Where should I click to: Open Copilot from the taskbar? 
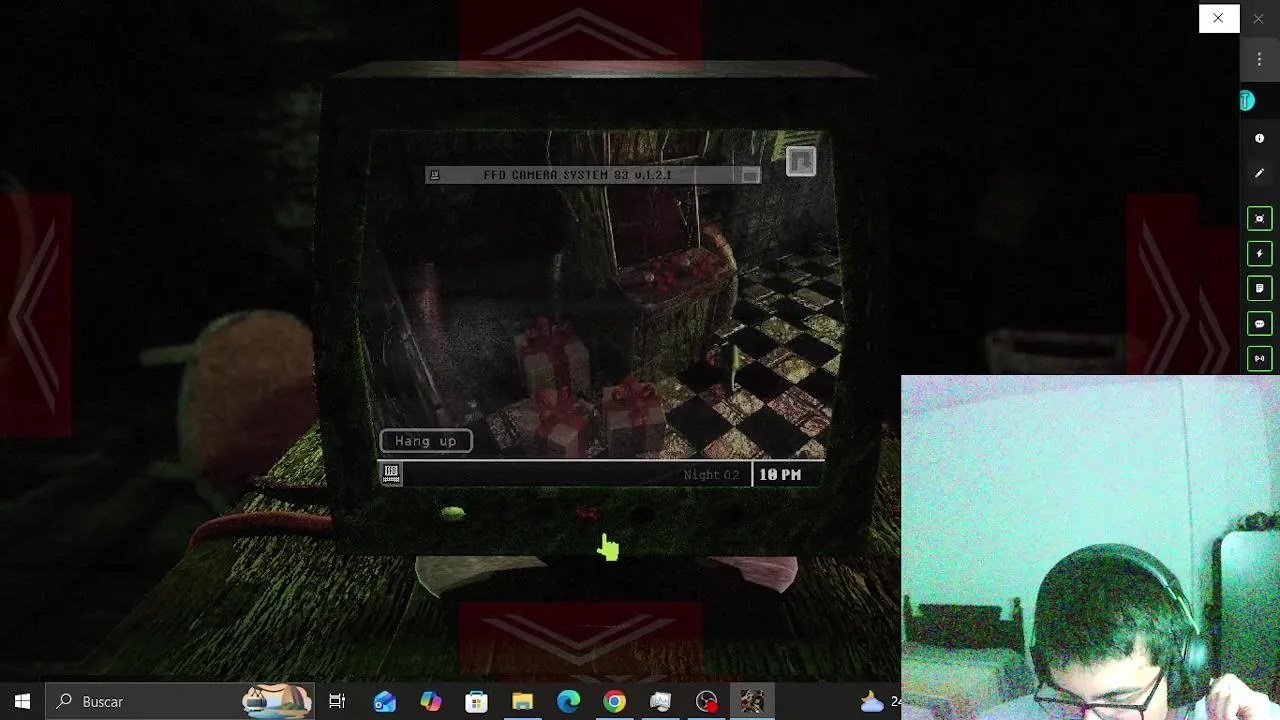point(430,702)
